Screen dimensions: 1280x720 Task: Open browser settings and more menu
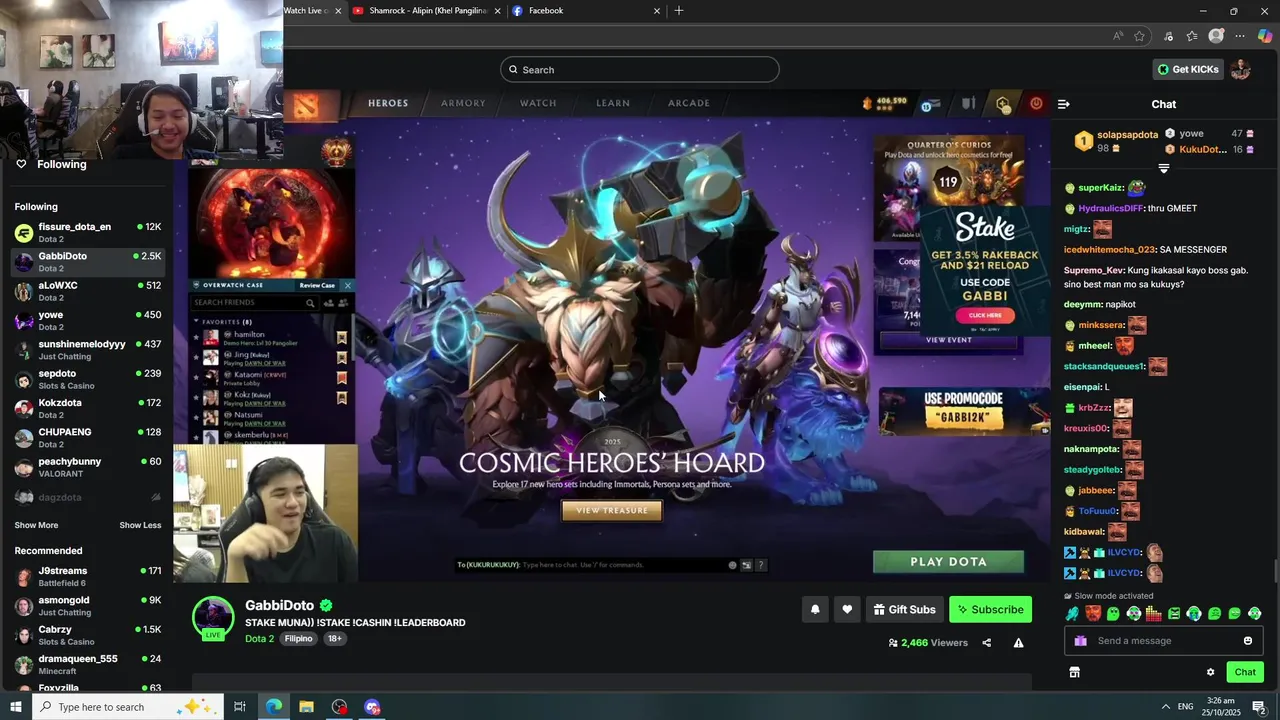pyautogui.click(x=1240, y=36)
